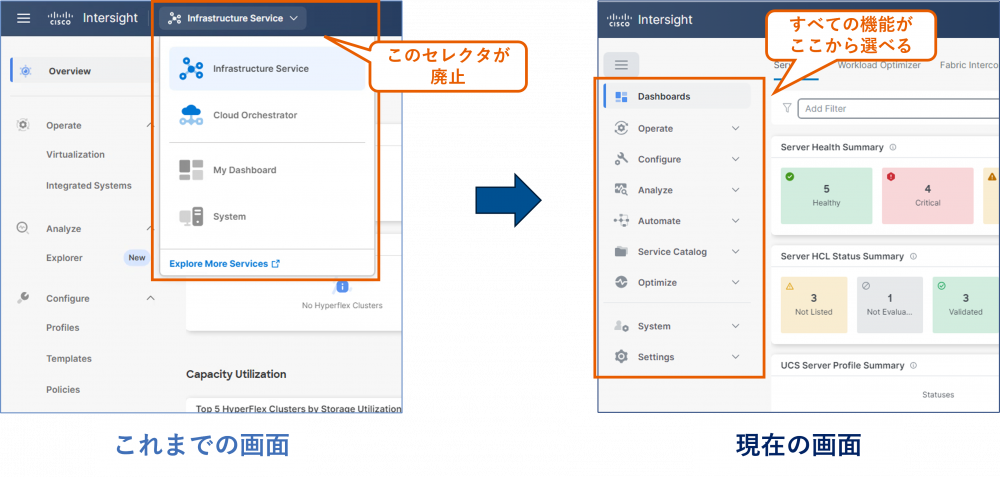Open My Dashboard from service list
This screenshot has width=1000, height=477.
[267, 170]
